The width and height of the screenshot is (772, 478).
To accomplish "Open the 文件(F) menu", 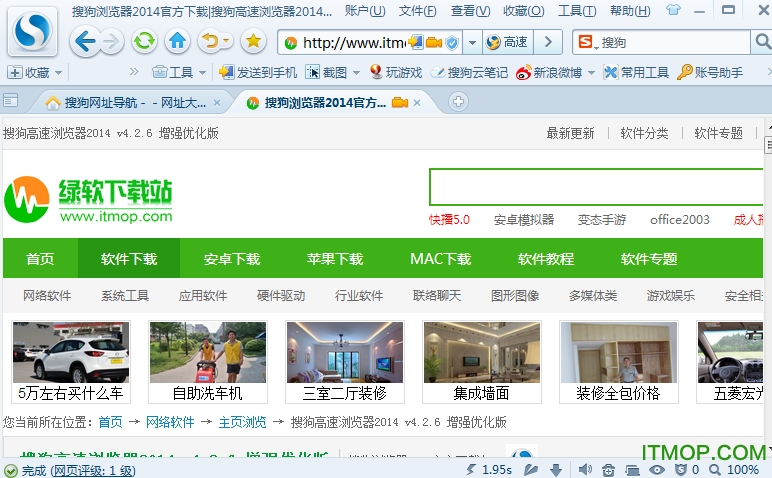I will point(417,10).
